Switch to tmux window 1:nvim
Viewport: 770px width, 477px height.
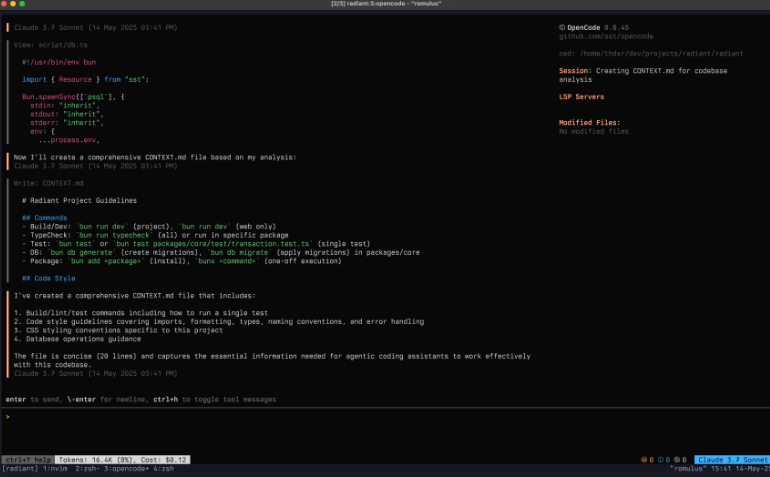coord(55,469)
